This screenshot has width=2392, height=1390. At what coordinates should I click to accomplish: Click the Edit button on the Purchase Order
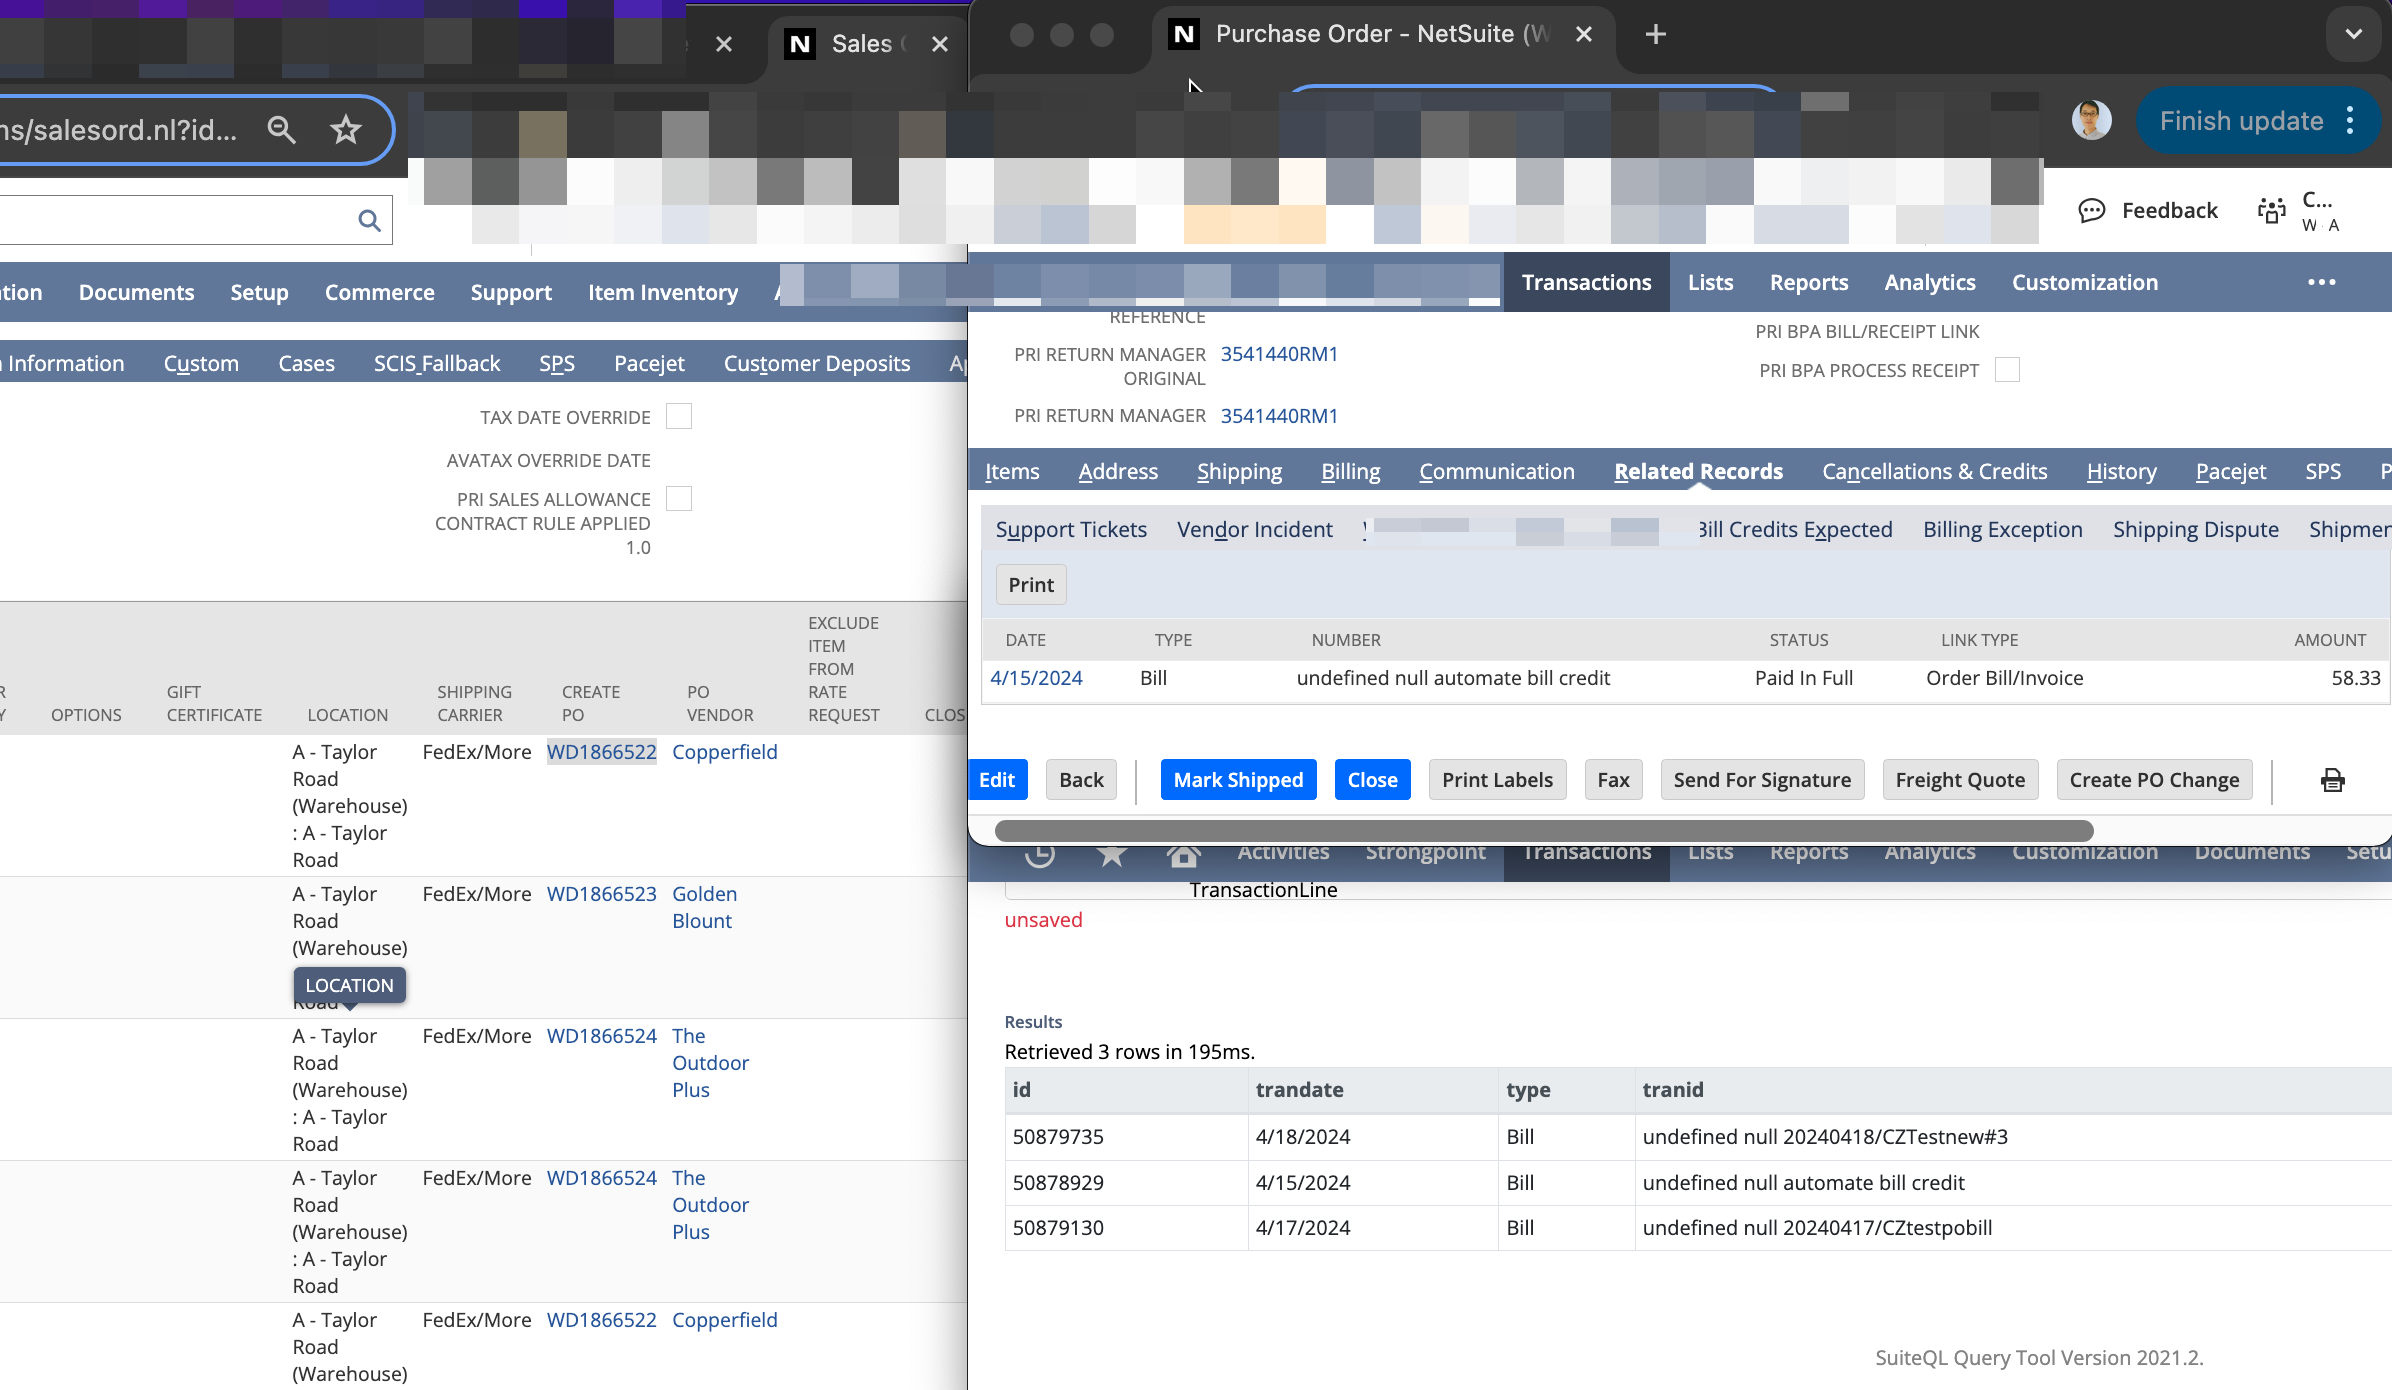[x=997, y=780]
